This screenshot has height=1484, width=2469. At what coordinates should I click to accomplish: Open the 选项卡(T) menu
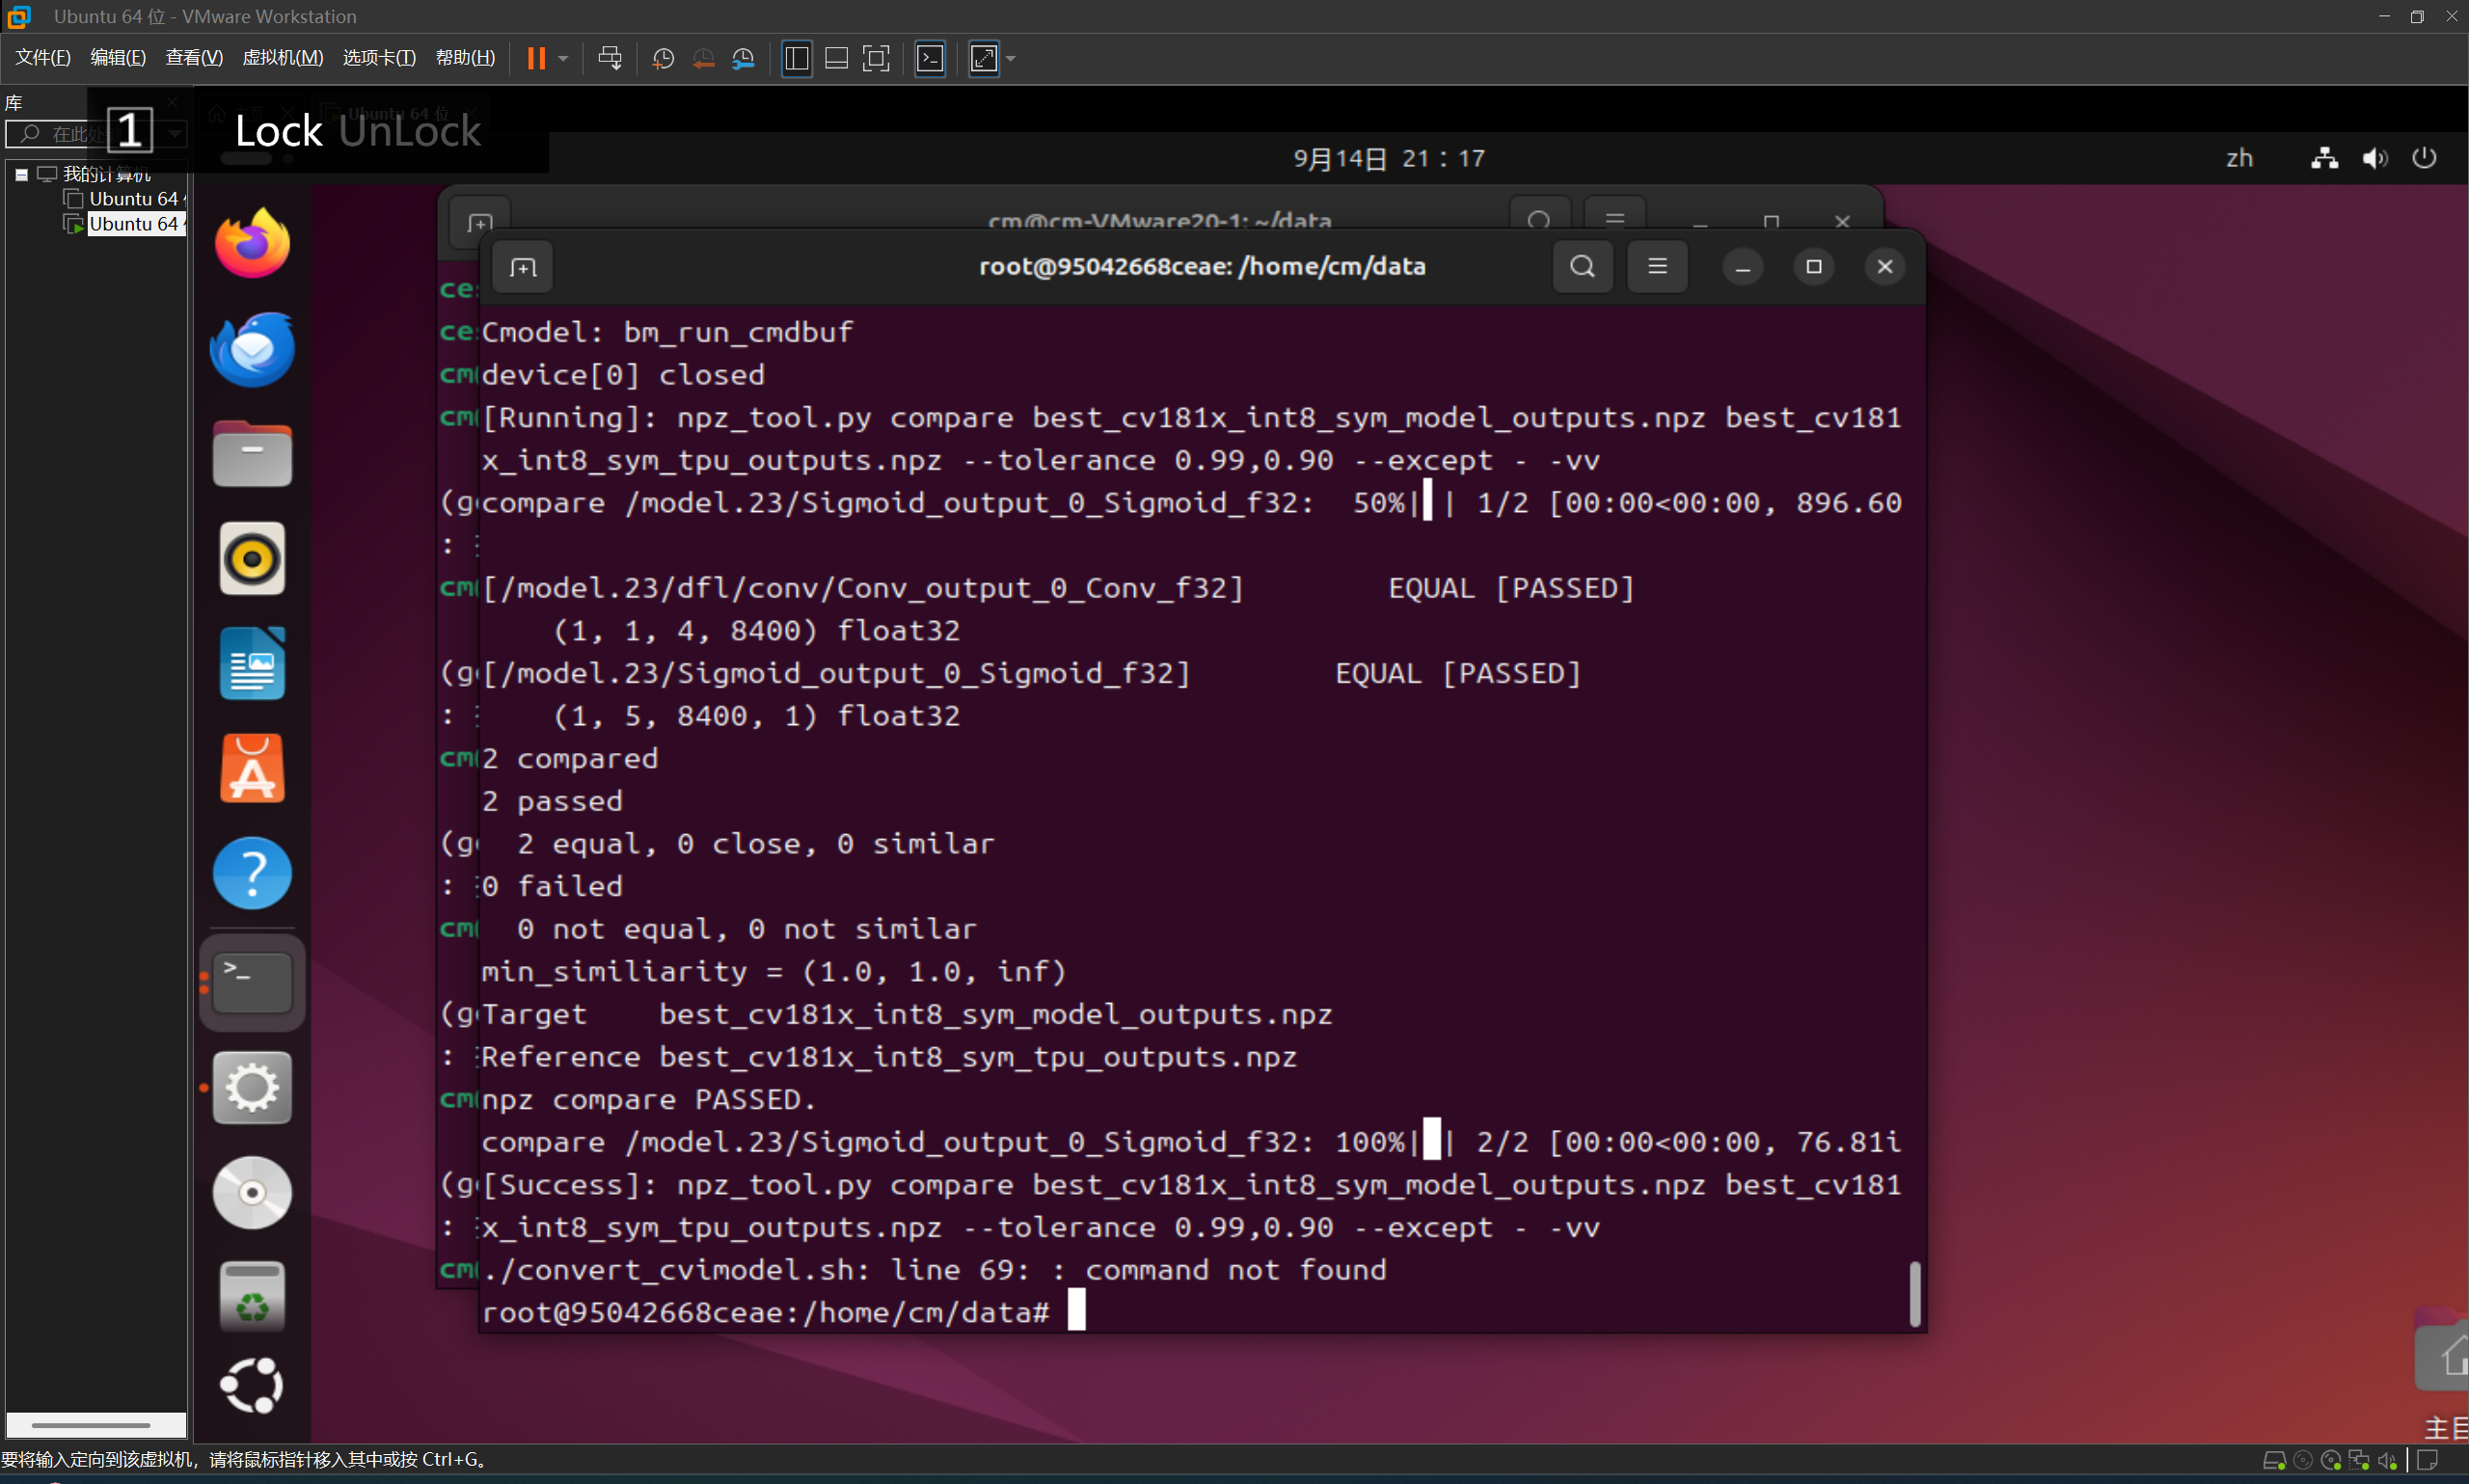[x=379, y=58]
